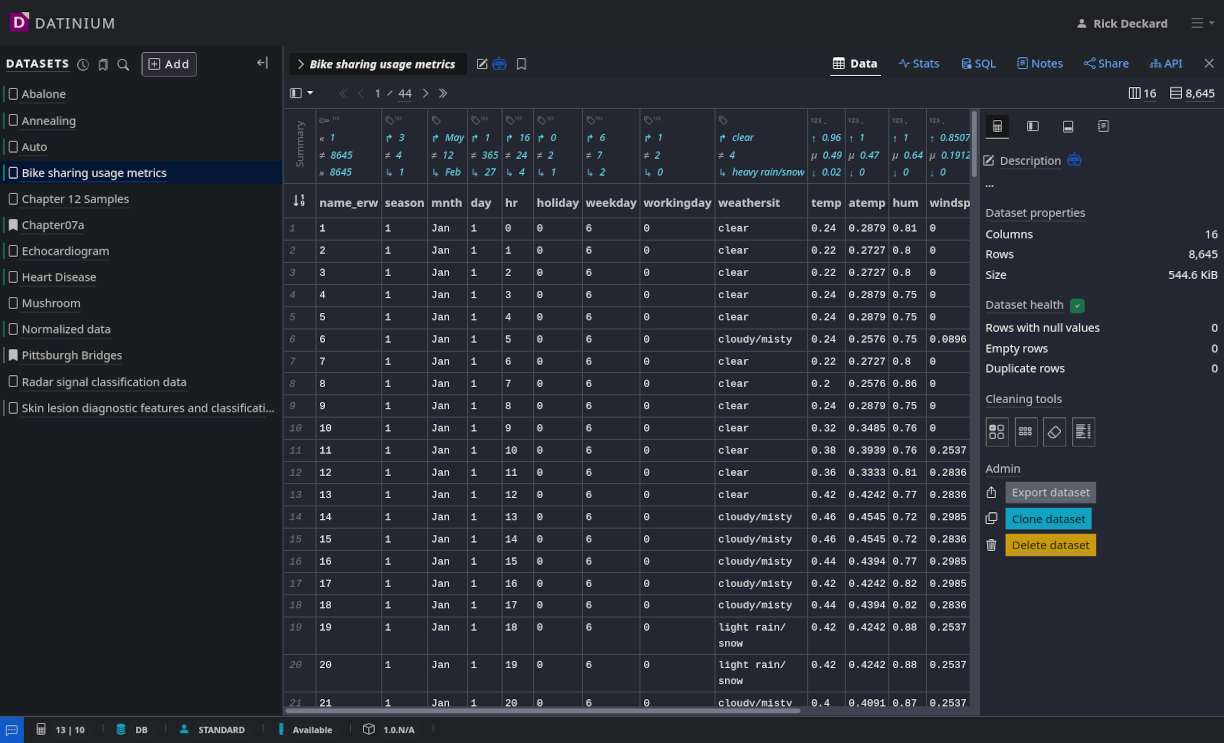Click the chat icon in the status bar
The width and height of the screenshot is (1224, 743).
[11, 730]
